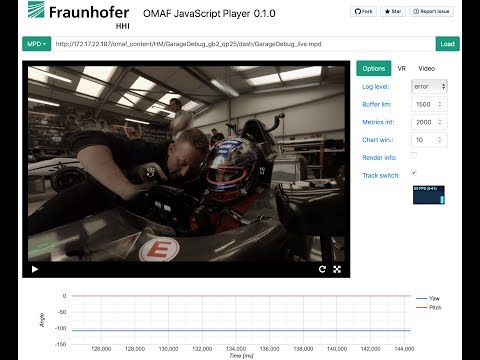
Task: Click the OMAF JavaScript Player title
Action: click(x=209, y=14)
